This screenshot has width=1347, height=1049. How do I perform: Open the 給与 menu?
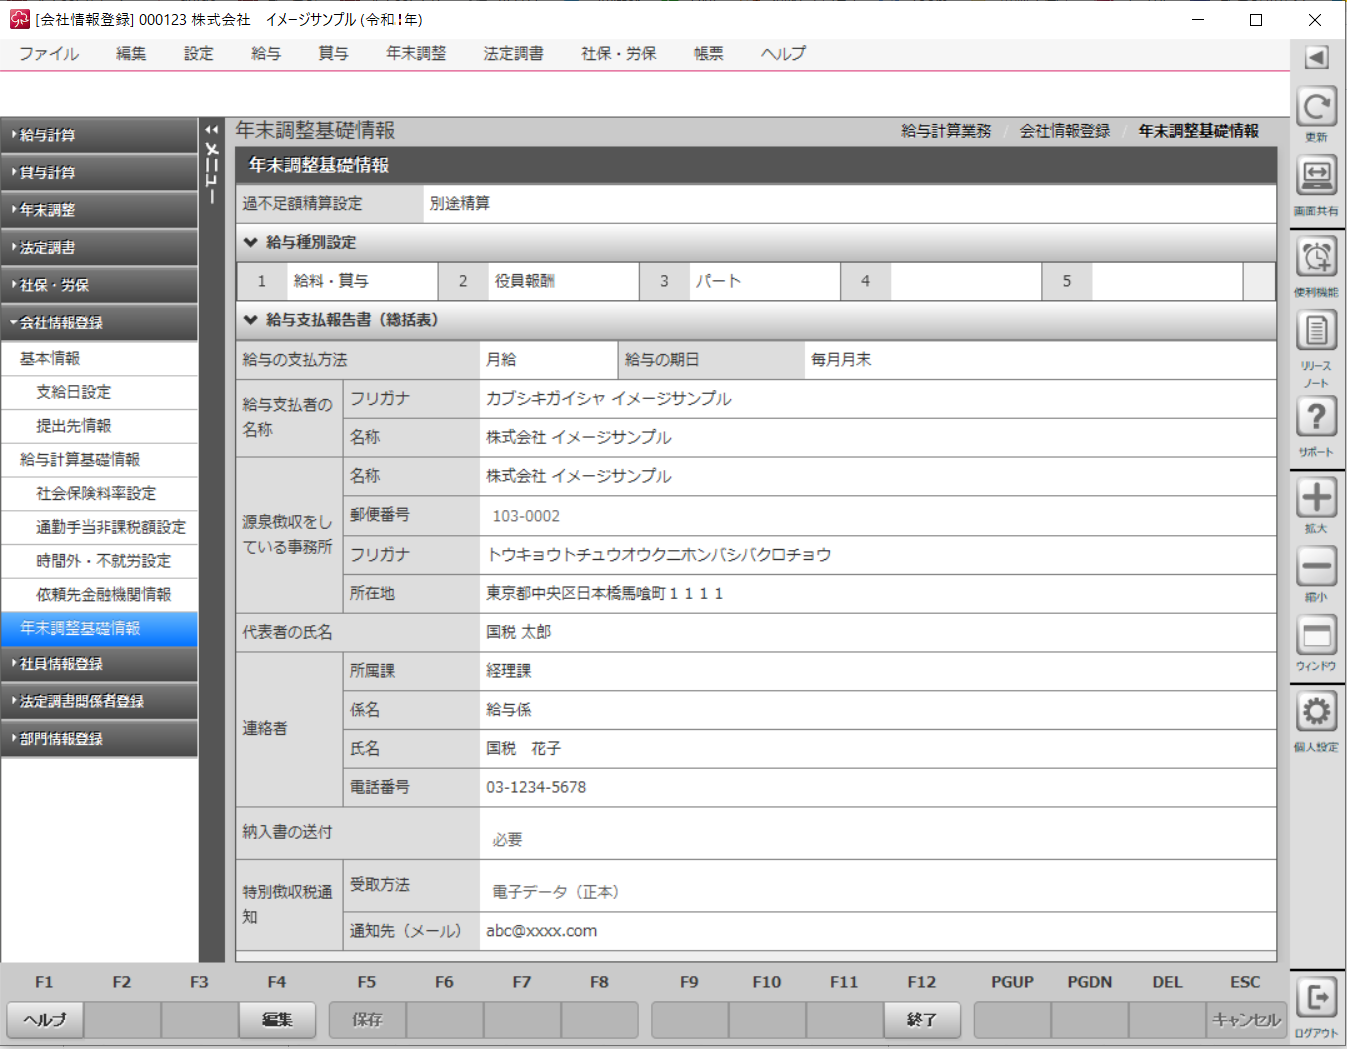pos(266,54)
